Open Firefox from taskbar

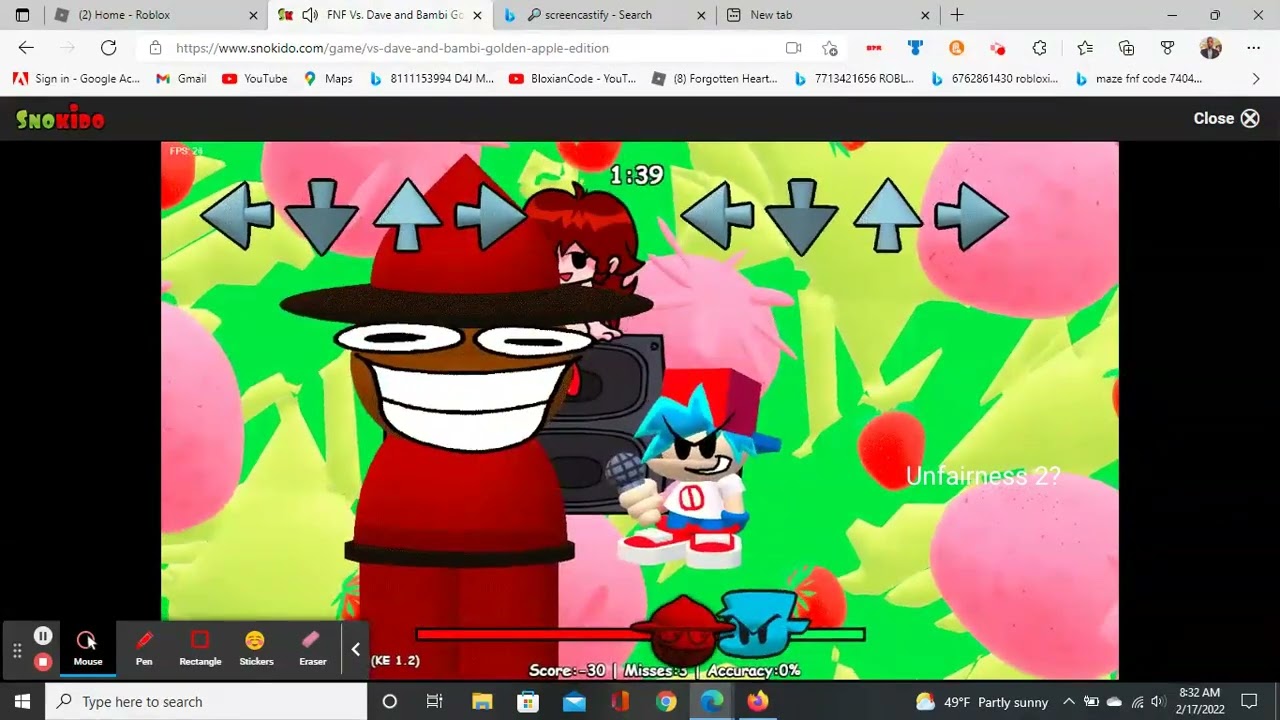758,701
